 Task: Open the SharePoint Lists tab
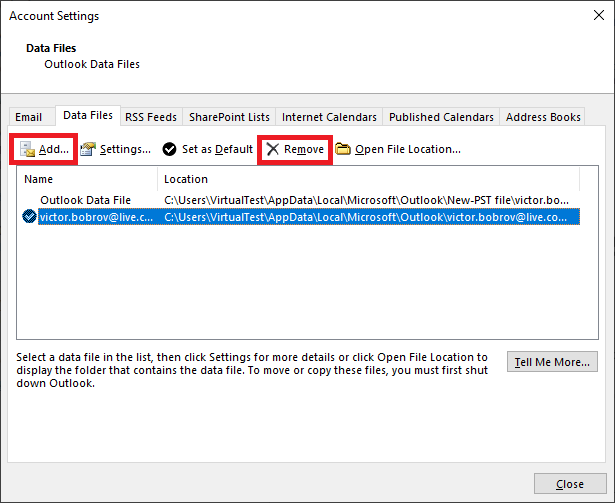[x=229, y=117]
